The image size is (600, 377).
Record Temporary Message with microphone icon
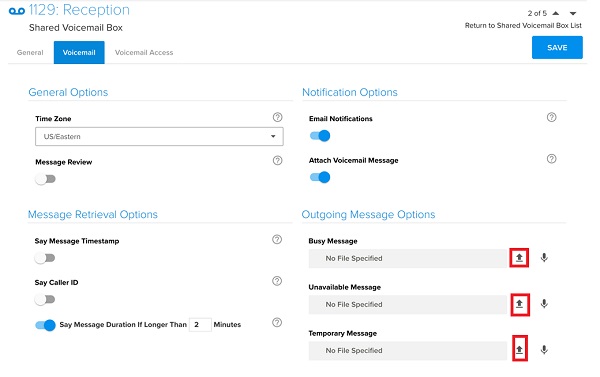click(x=544, y=350)
